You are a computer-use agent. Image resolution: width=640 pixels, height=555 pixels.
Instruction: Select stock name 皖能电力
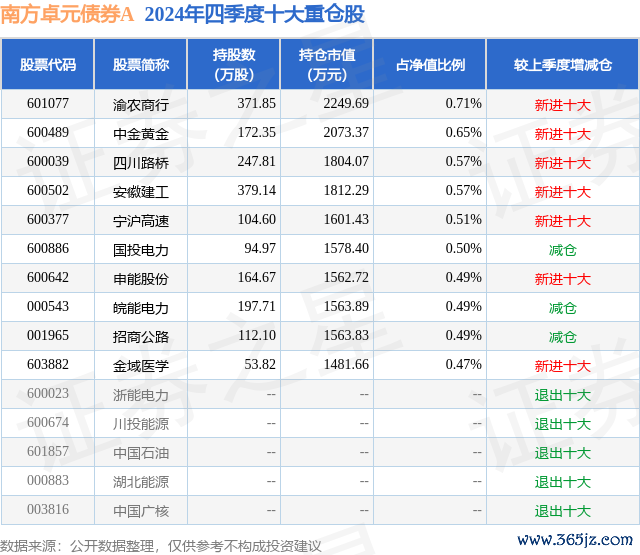pos(141,308)
